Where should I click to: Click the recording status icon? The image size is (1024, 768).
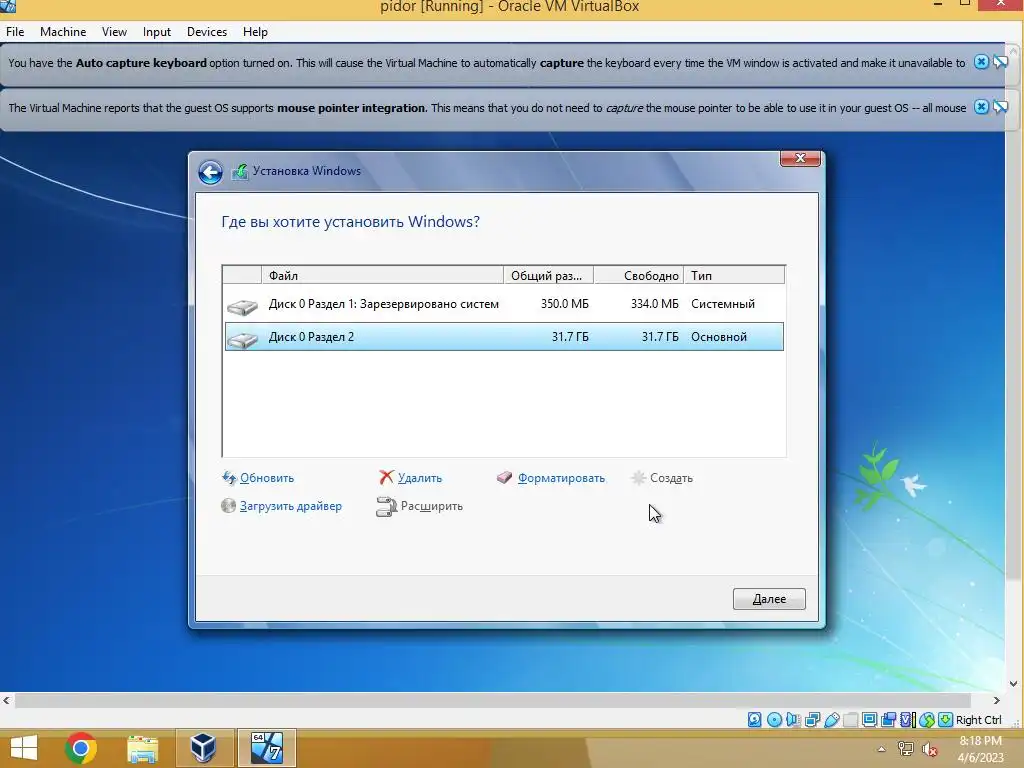(x=888, y=720)
